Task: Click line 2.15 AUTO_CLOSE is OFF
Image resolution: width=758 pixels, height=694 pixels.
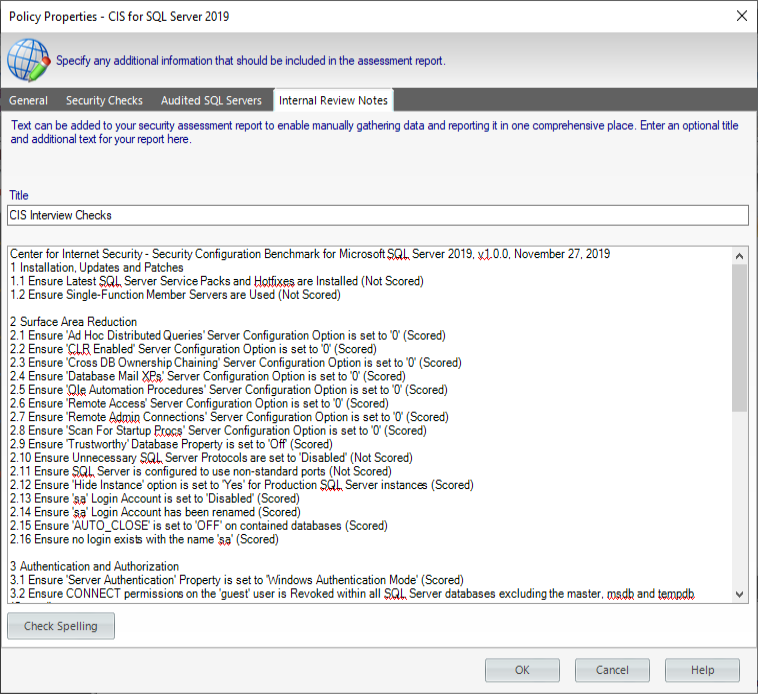Action: 199,525
